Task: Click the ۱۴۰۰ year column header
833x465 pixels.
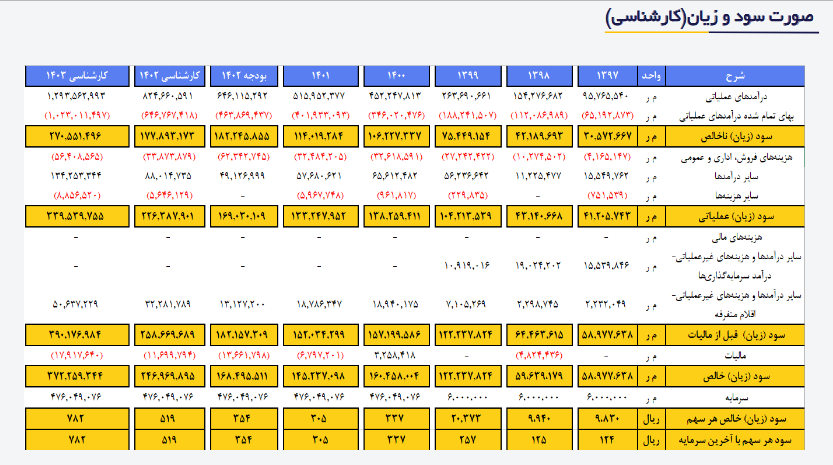Action: (x=396, y=75)
